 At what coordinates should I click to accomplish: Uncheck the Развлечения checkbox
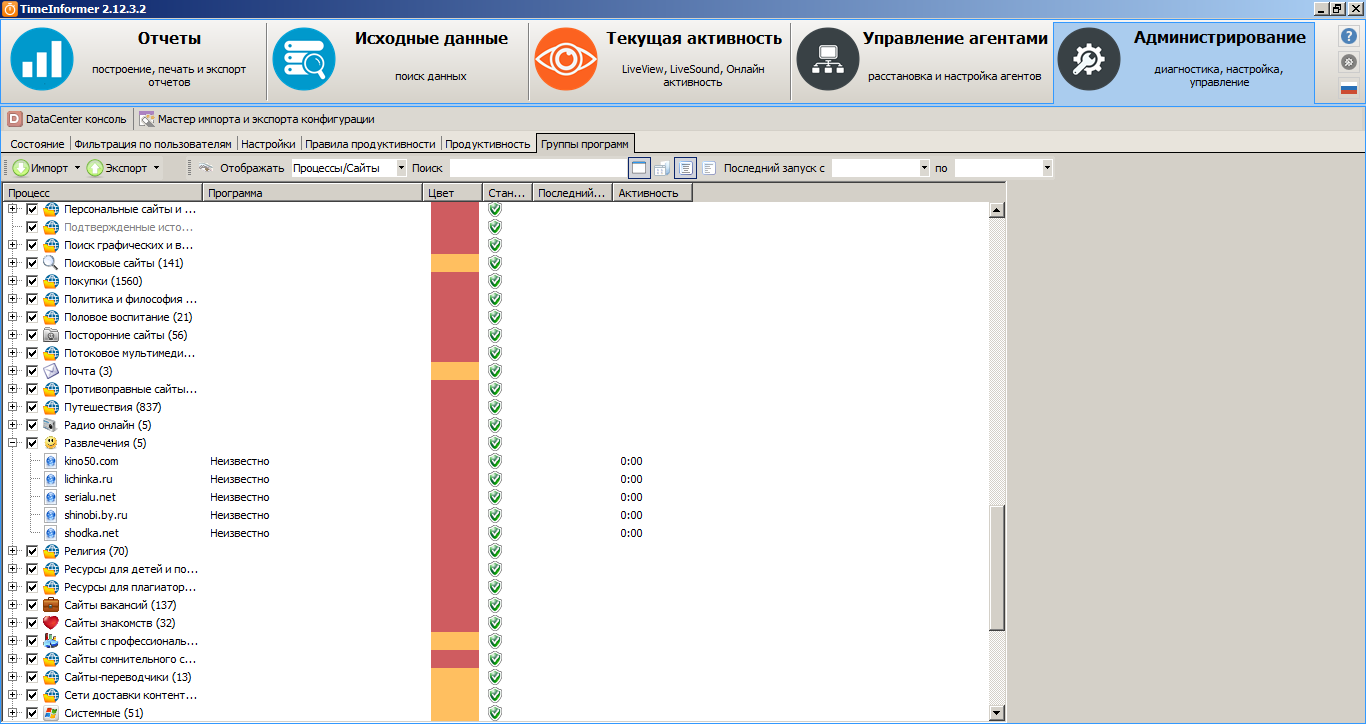pyautogui.click(x=32, y=443)
